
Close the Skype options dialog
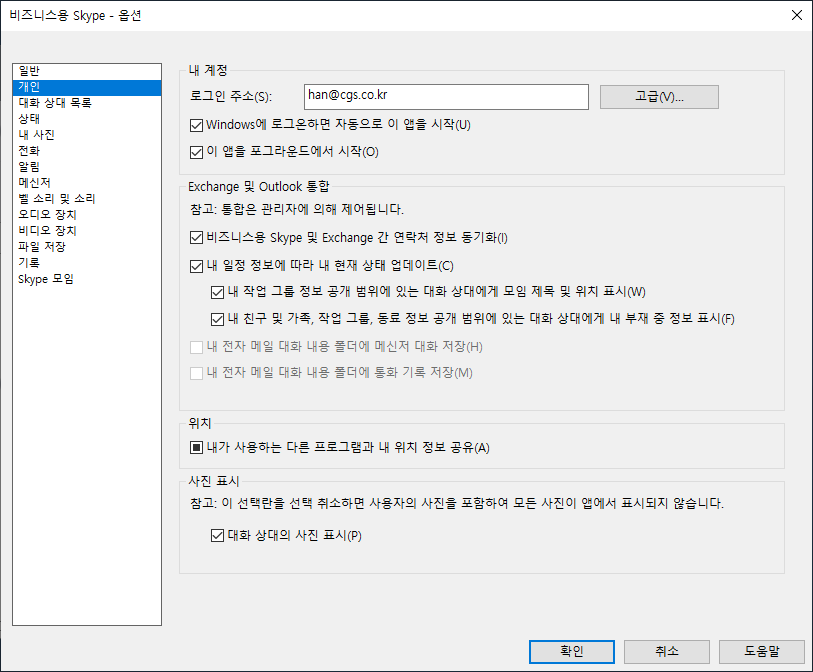797,15
